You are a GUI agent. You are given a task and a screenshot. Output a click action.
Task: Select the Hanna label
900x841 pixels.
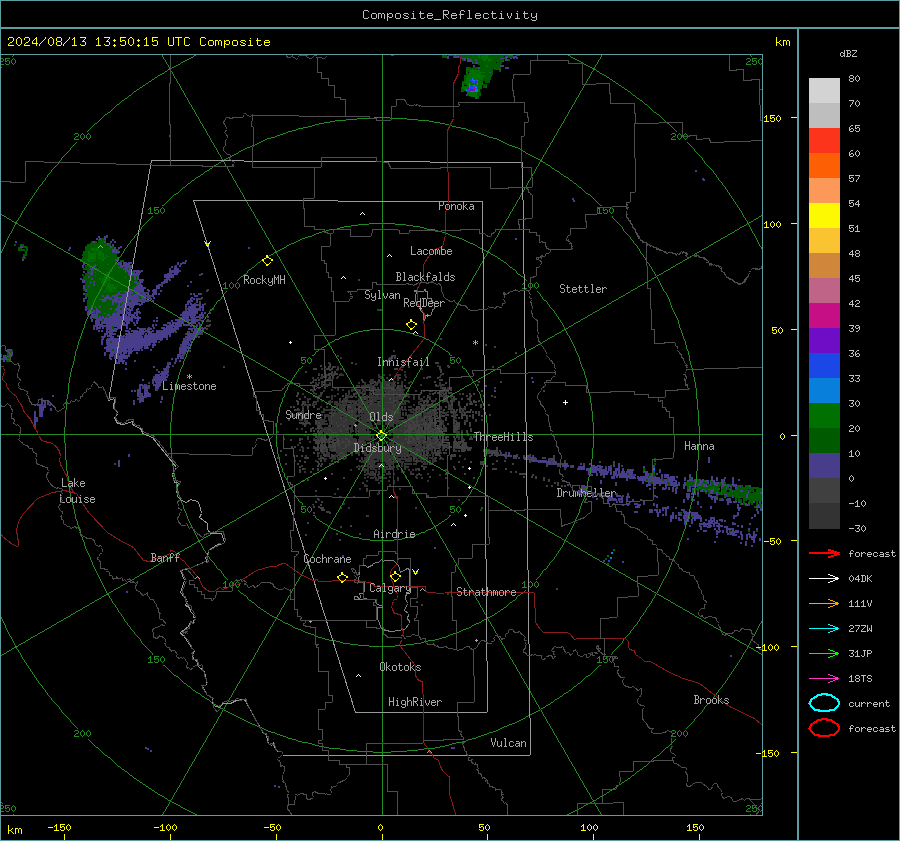[x=699, y=446]
